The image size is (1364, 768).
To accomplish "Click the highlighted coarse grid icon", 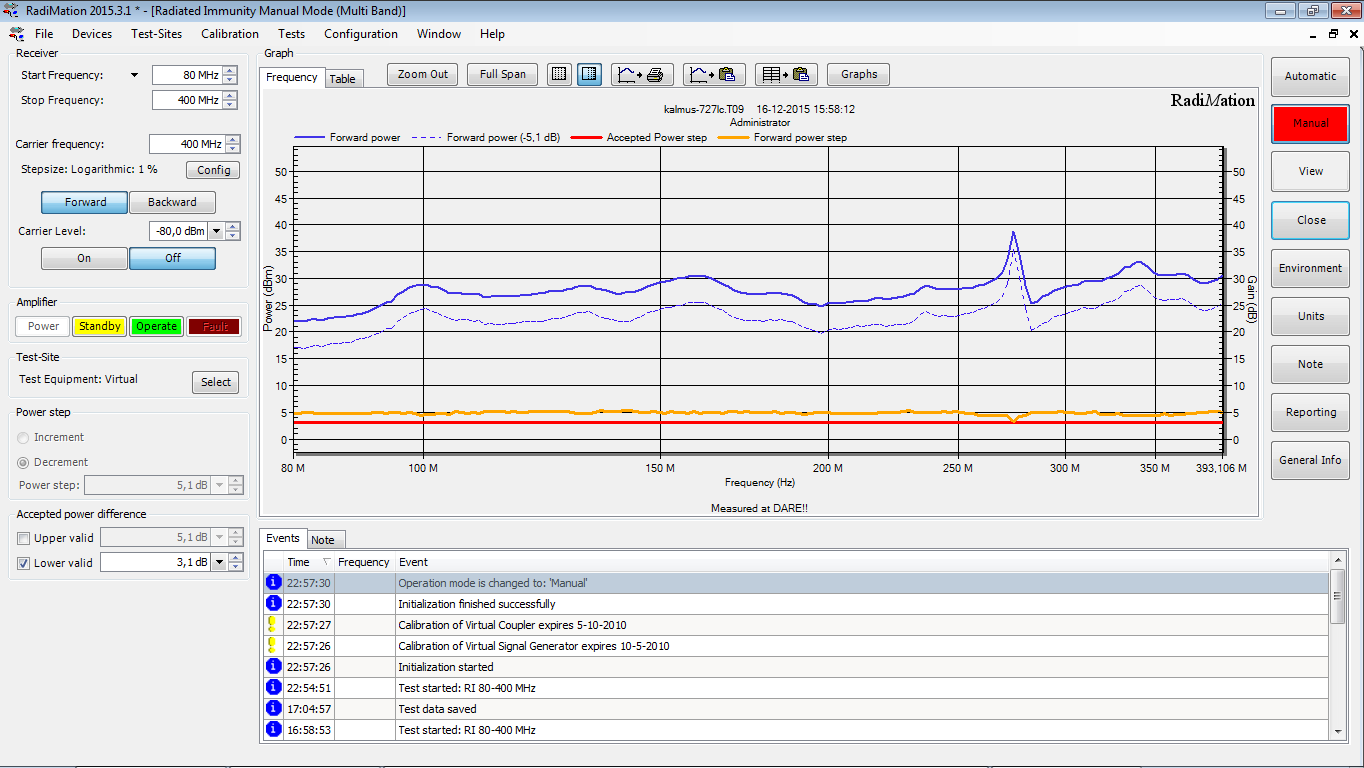I will tap(590, 74).
